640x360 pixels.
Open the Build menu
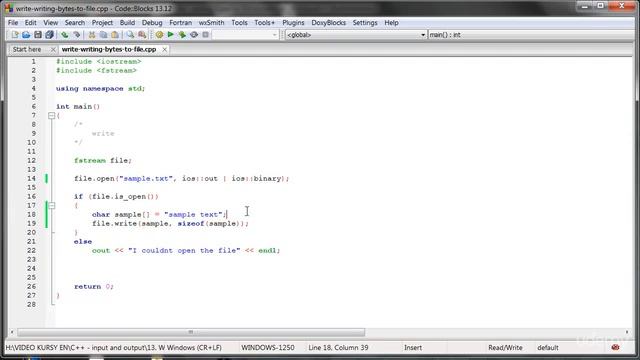click(127, 22)
